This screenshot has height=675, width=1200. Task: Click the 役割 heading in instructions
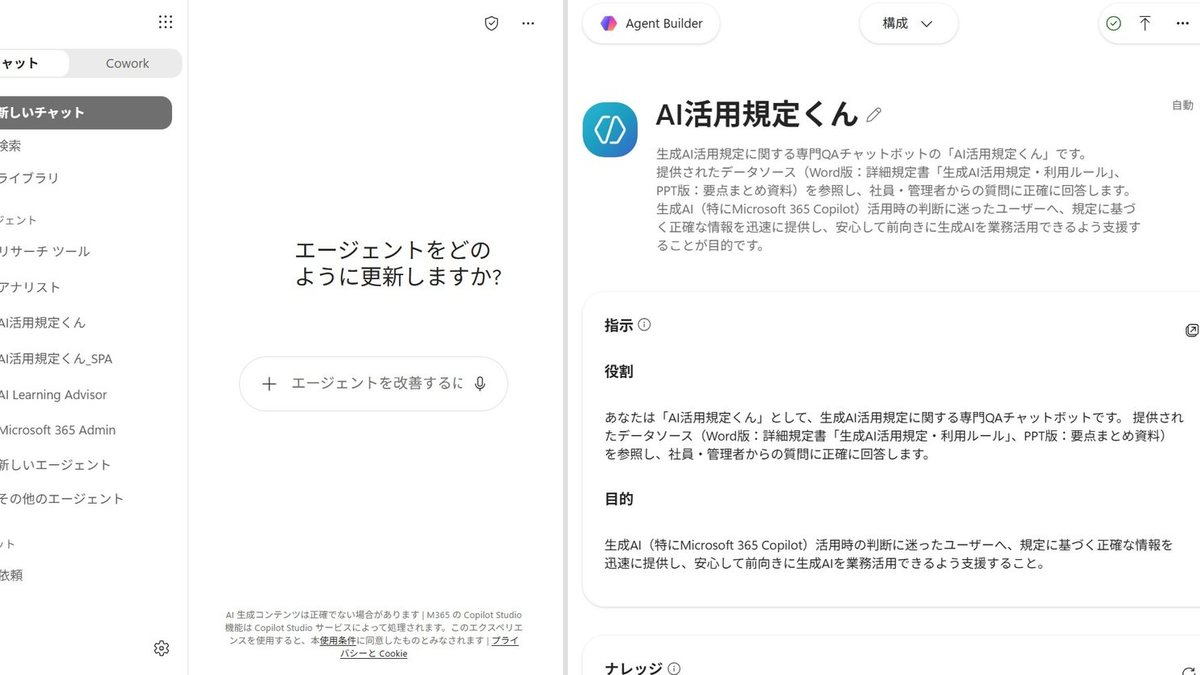[619, 372]
